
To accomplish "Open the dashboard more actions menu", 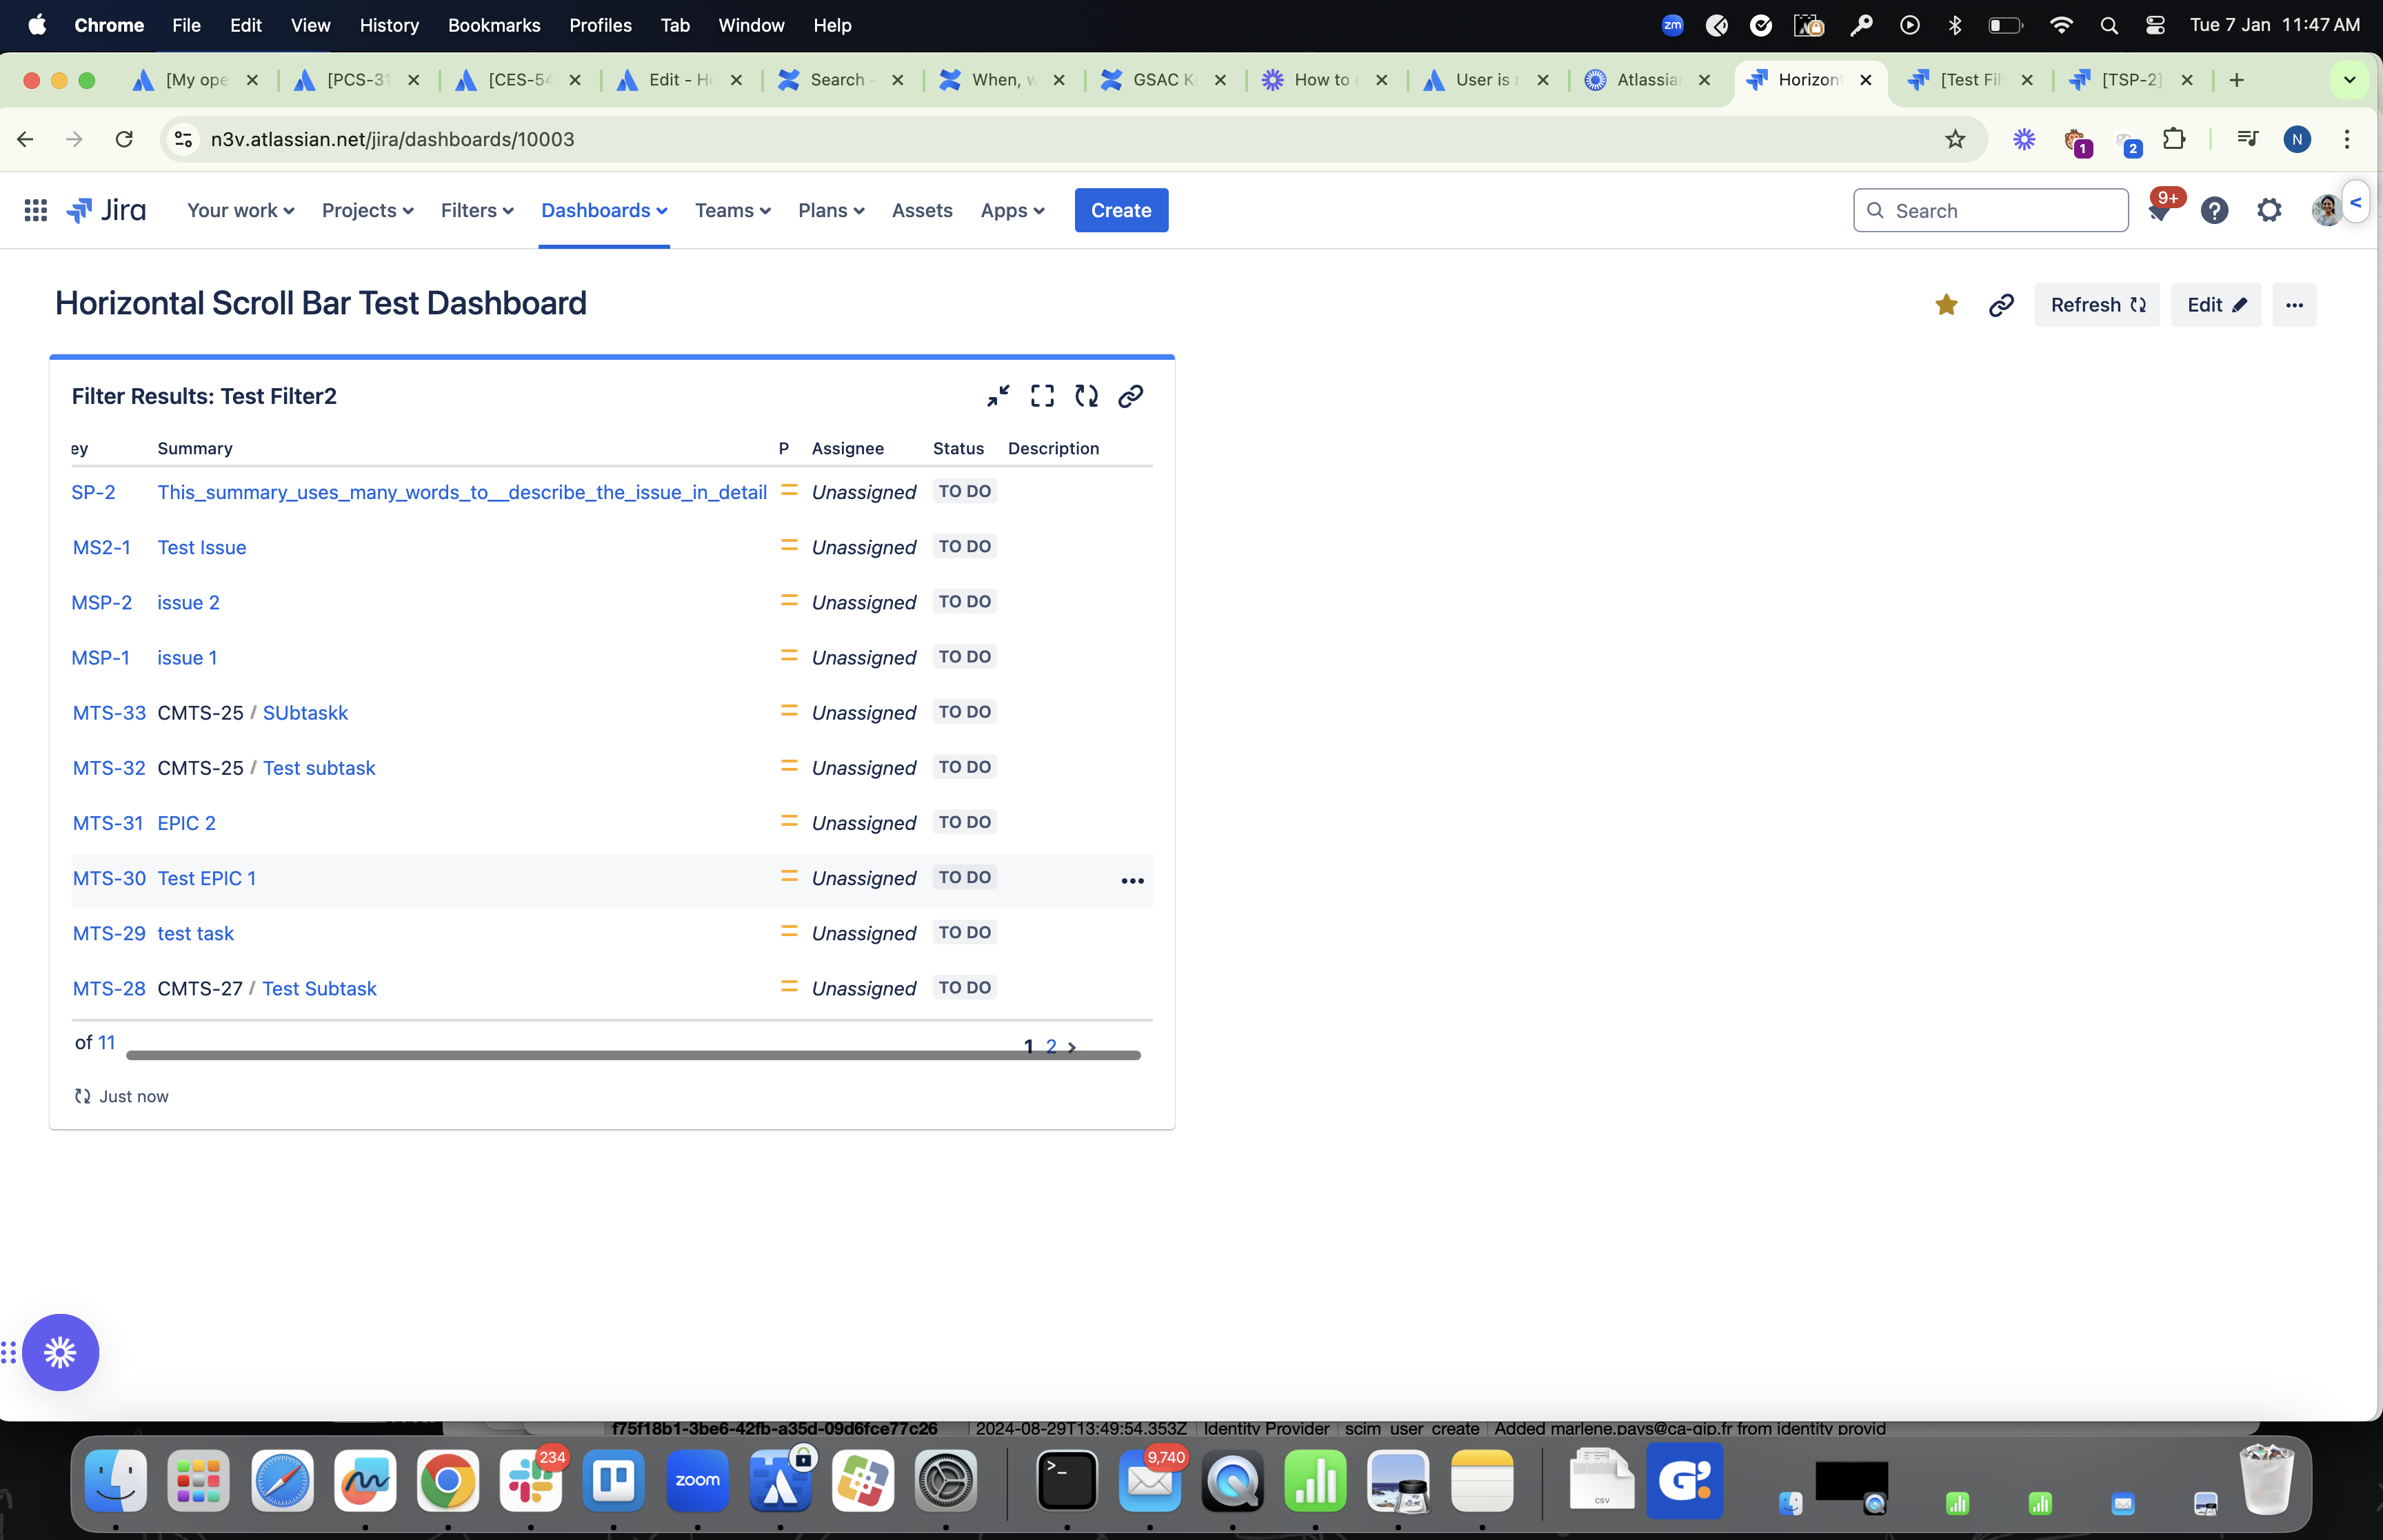I will 2294,305.
